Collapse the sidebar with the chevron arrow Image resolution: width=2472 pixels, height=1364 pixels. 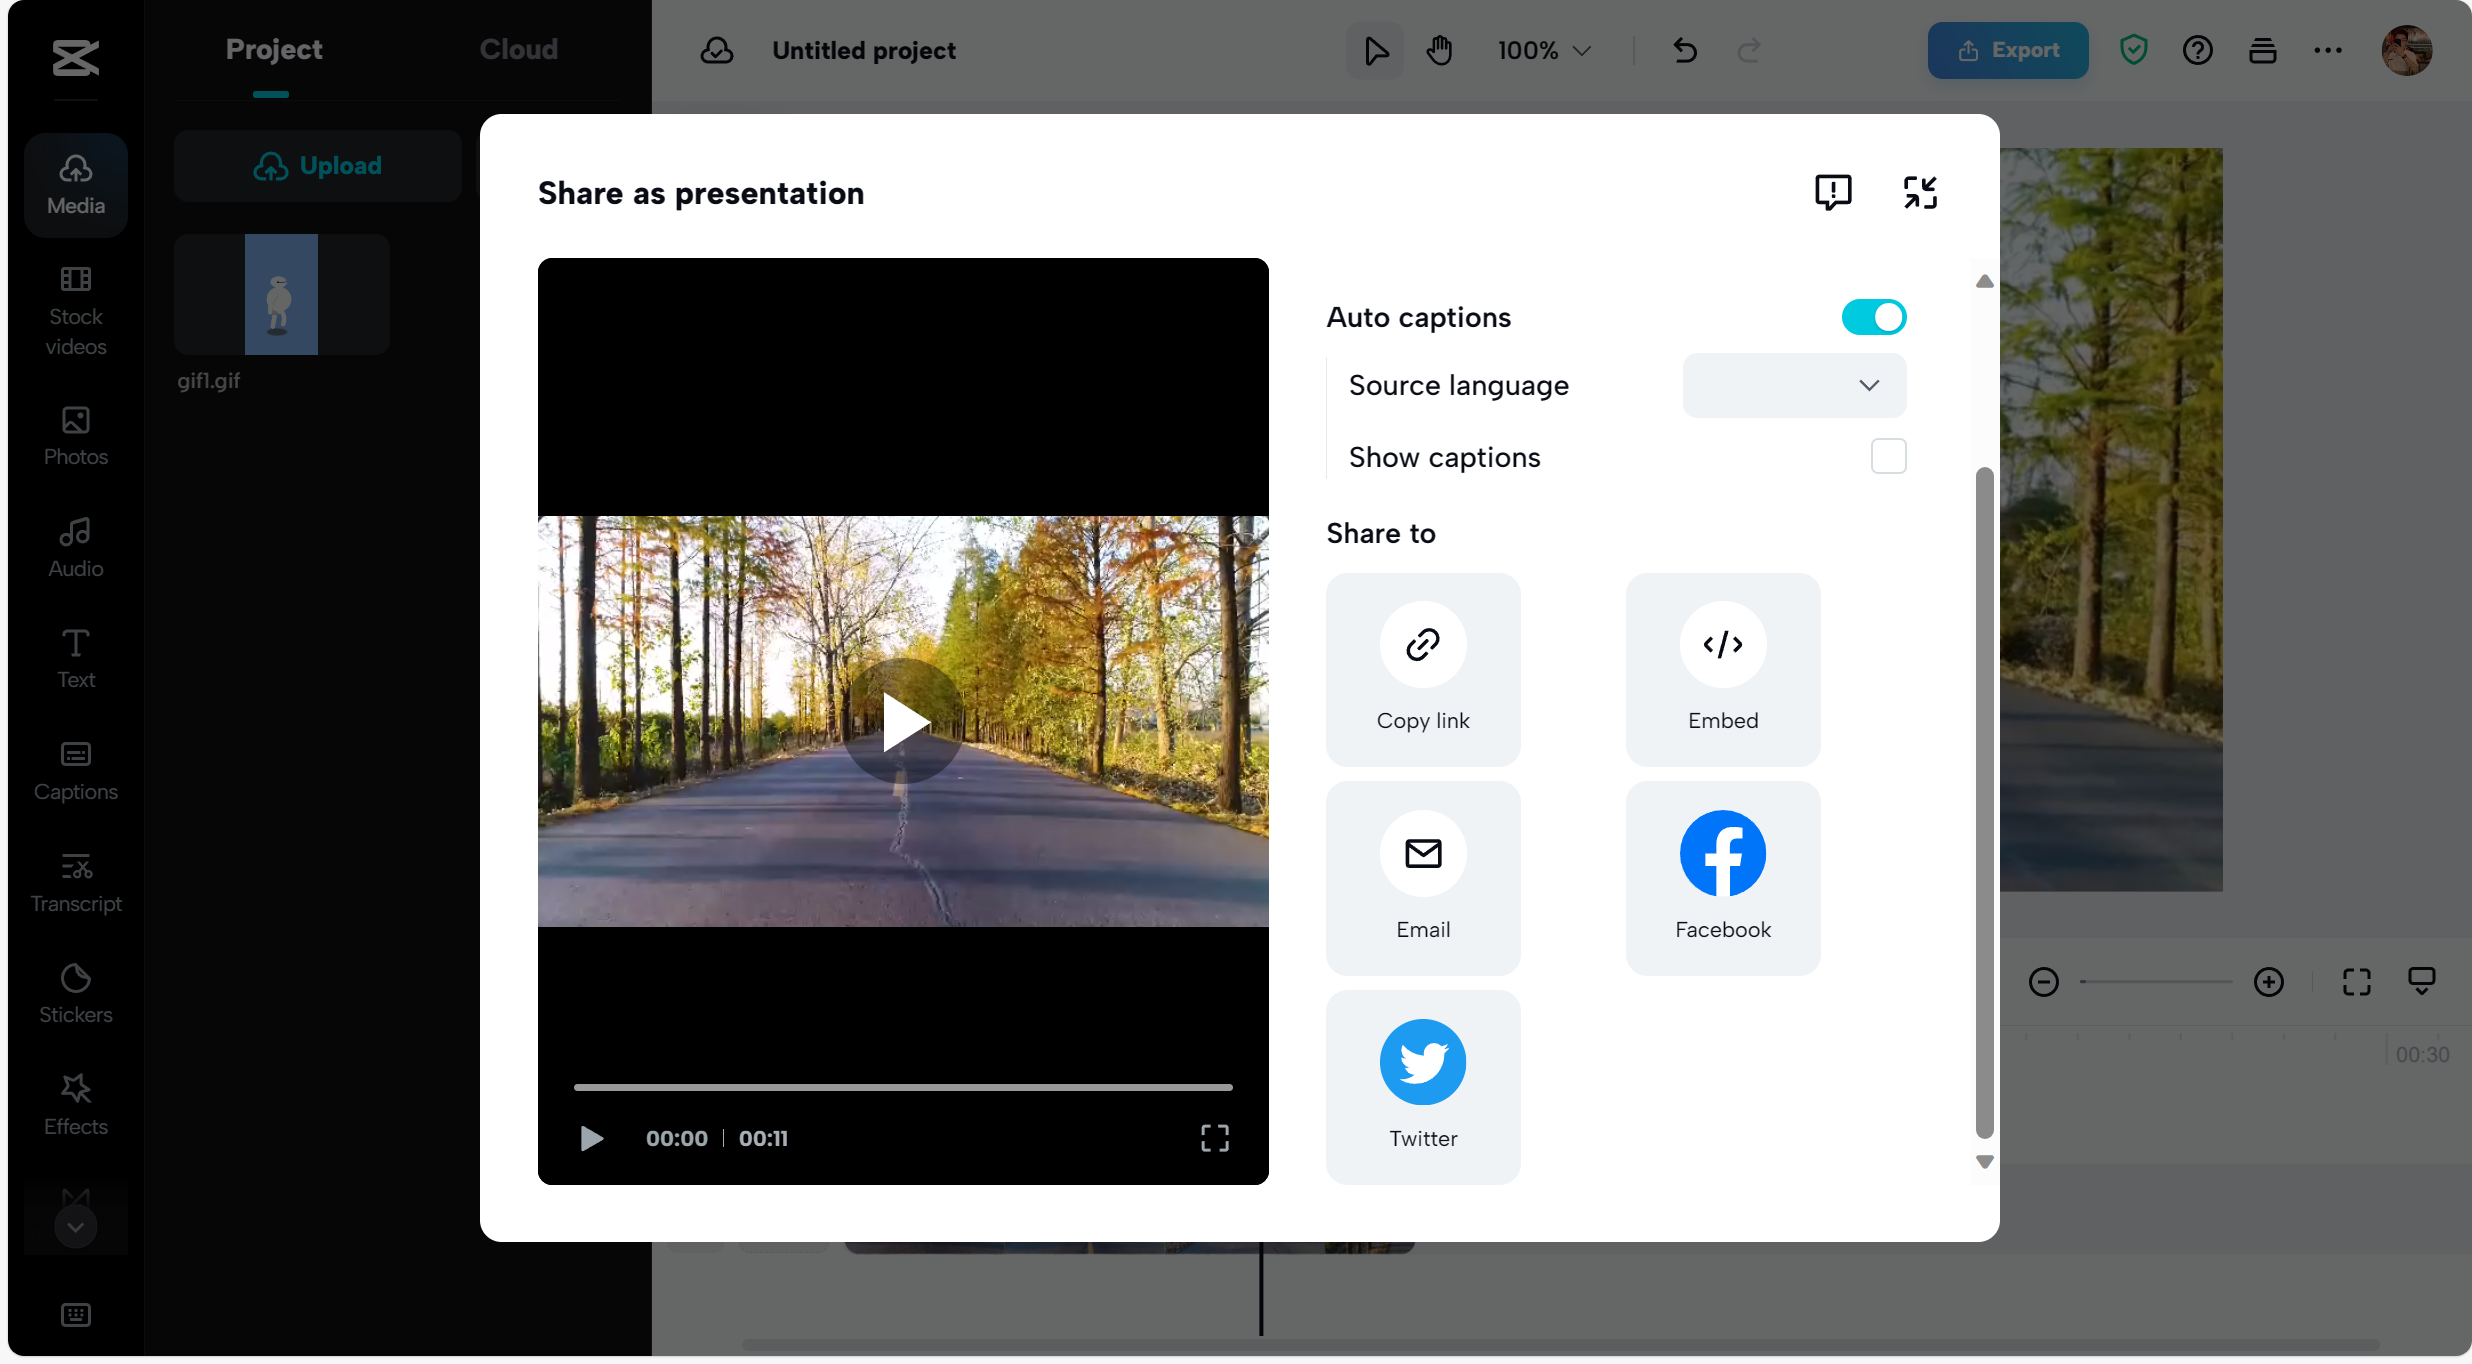coord(75,1225)
